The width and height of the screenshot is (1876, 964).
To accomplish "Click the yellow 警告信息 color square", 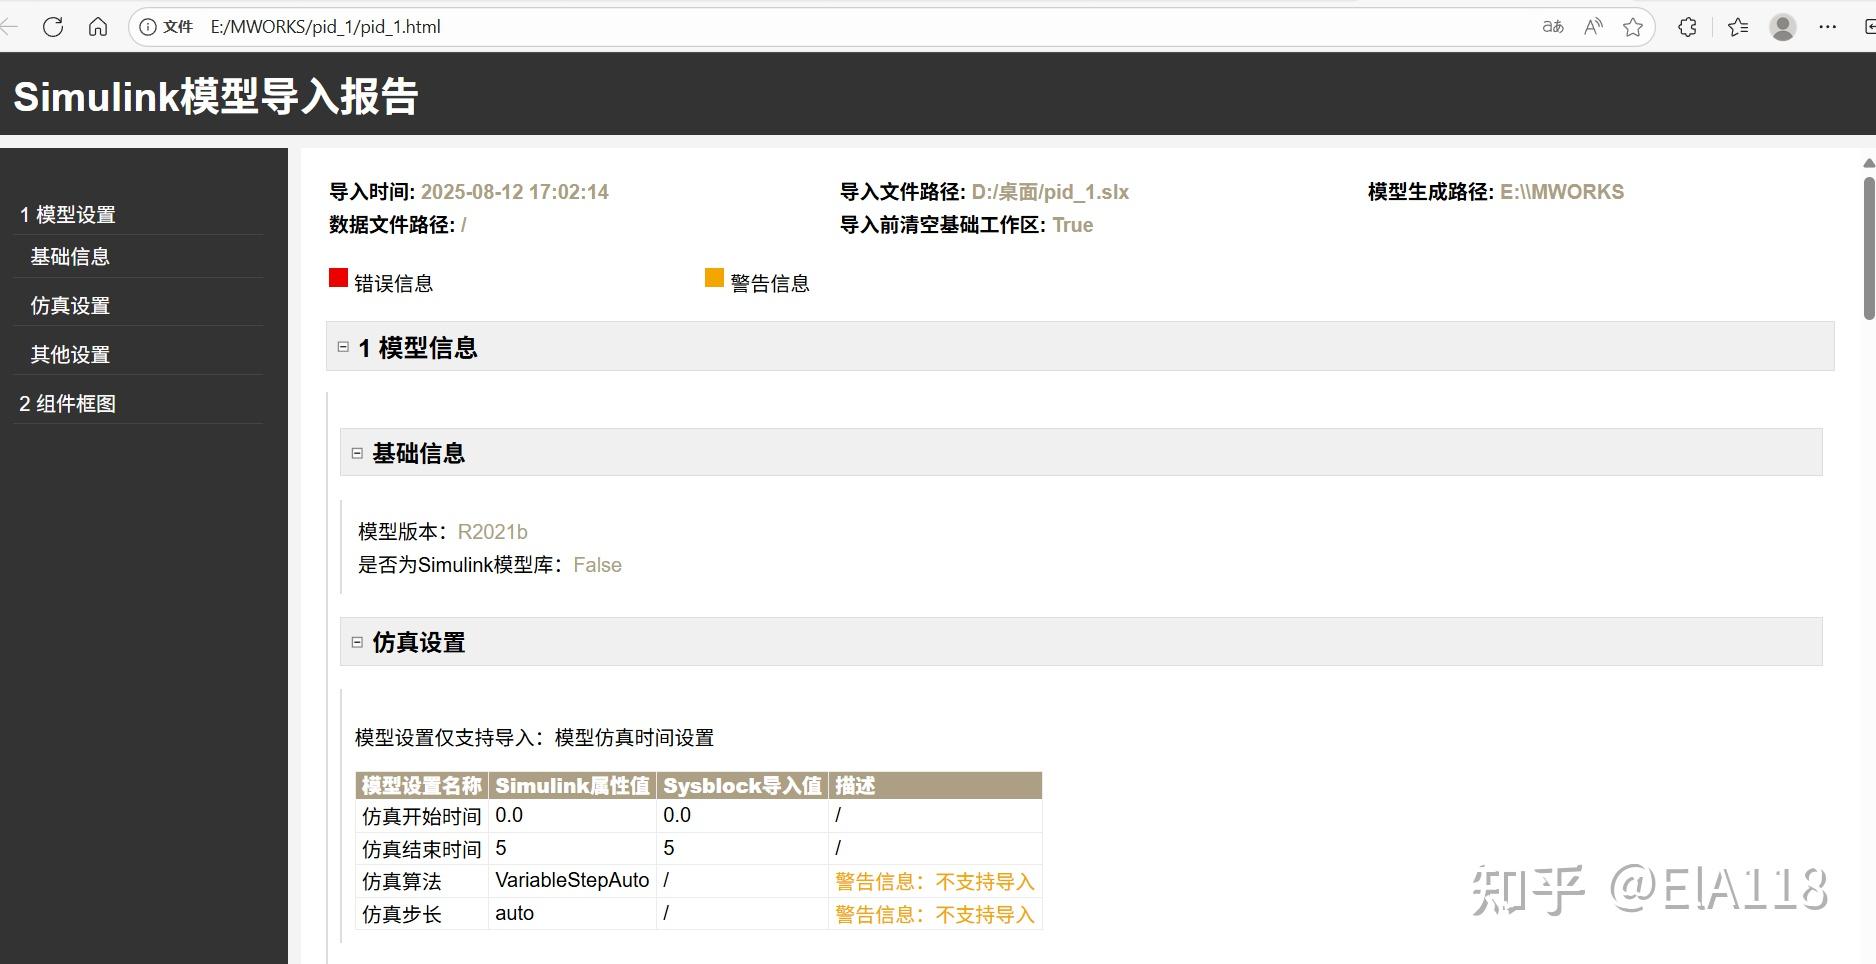I will point(713,277).
